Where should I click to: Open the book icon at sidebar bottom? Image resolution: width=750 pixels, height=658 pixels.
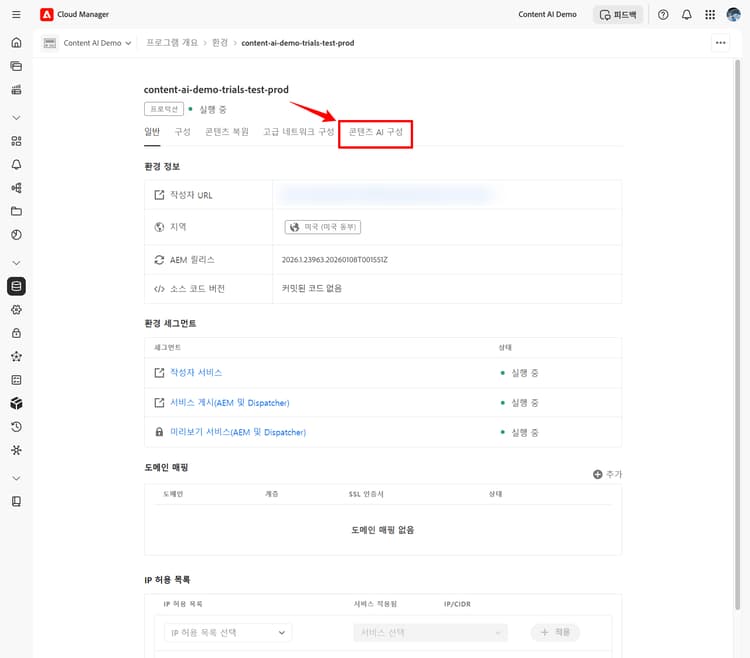pos(16,501)
